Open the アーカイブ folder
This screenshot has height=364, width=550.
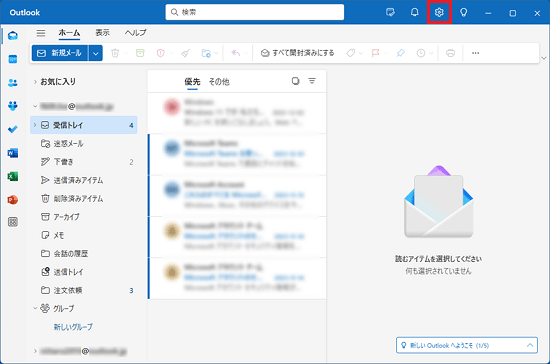coord(84,217)
